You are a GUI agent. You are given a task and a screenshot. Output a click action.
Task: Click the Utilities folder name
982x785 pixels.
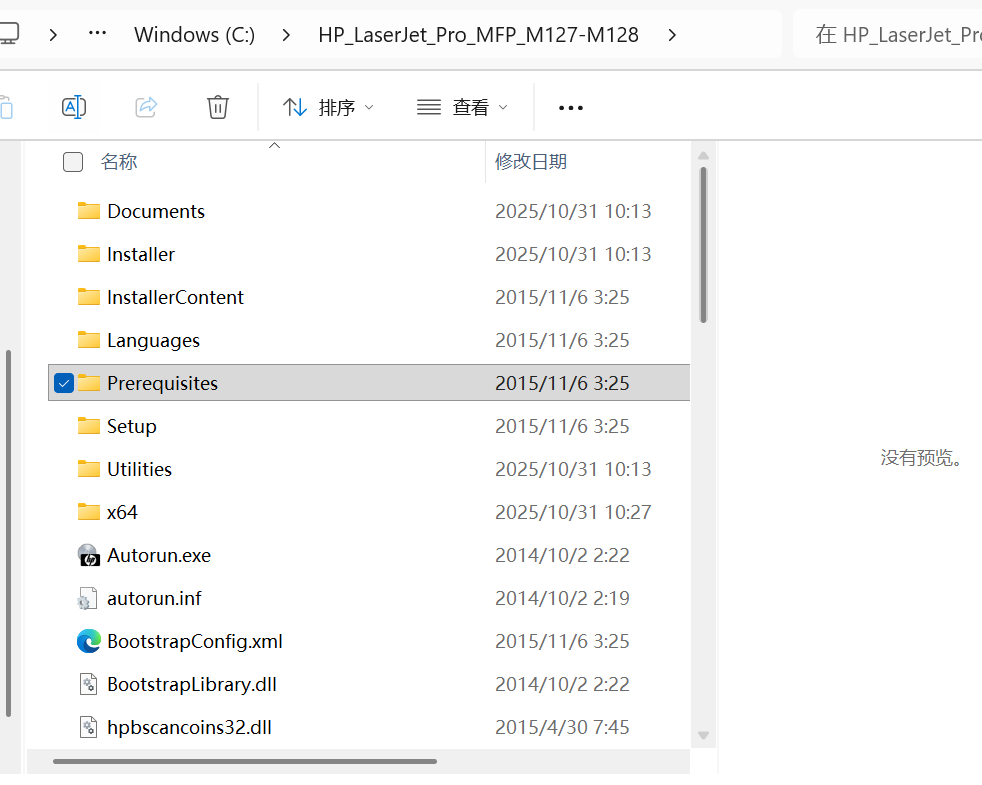click(x=139, y=469)
